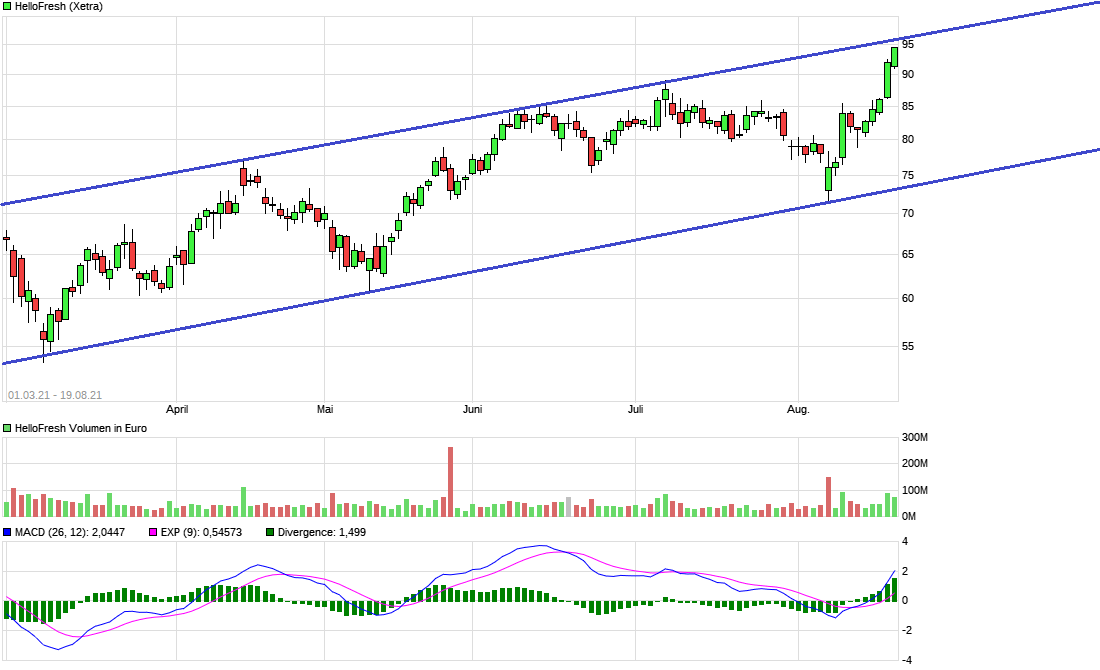Click the April month label

coord(177,409)
